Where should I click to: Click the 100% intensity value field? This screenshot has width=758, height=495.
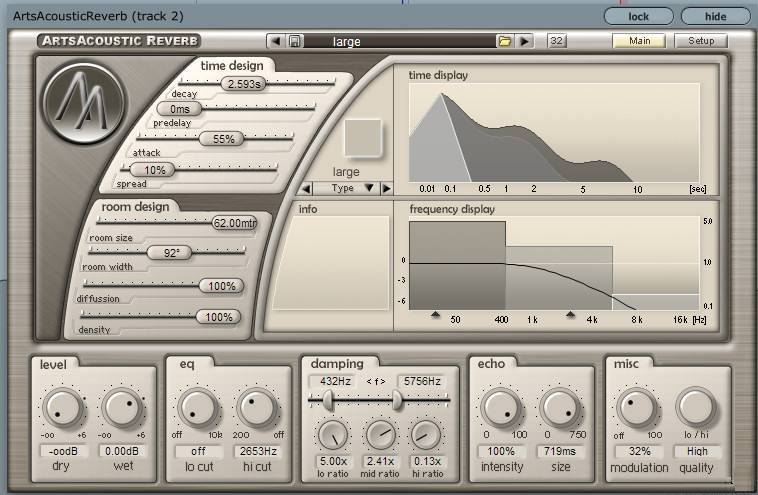coord(501,451)
